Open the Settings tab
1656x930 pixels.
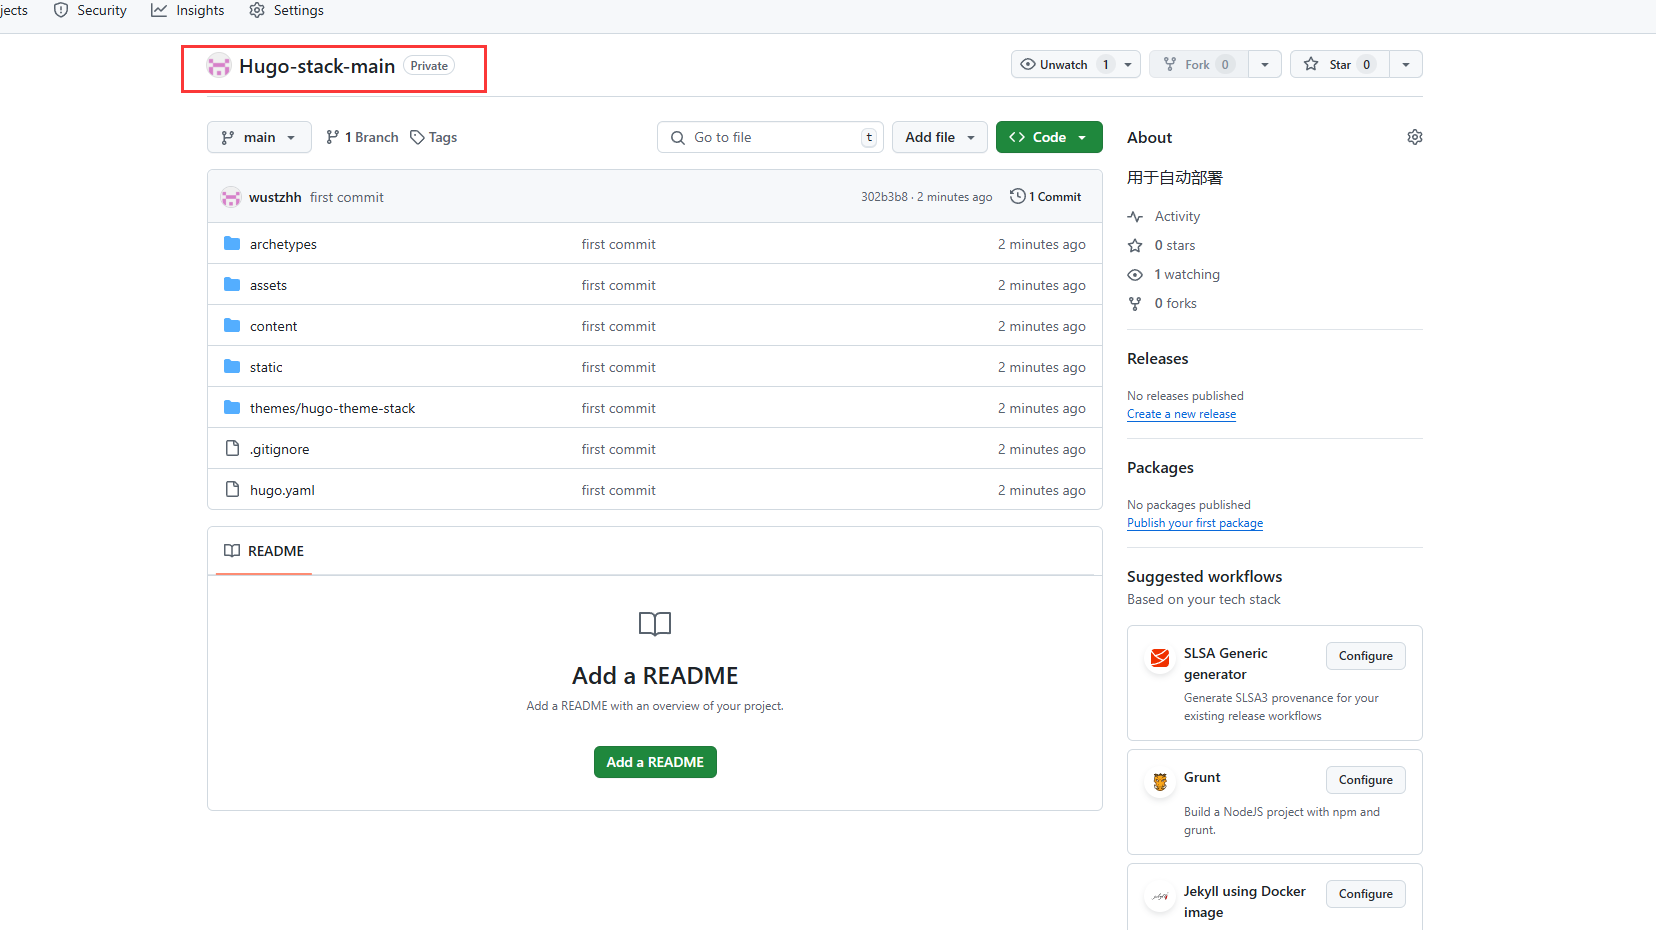coord(286,10)
